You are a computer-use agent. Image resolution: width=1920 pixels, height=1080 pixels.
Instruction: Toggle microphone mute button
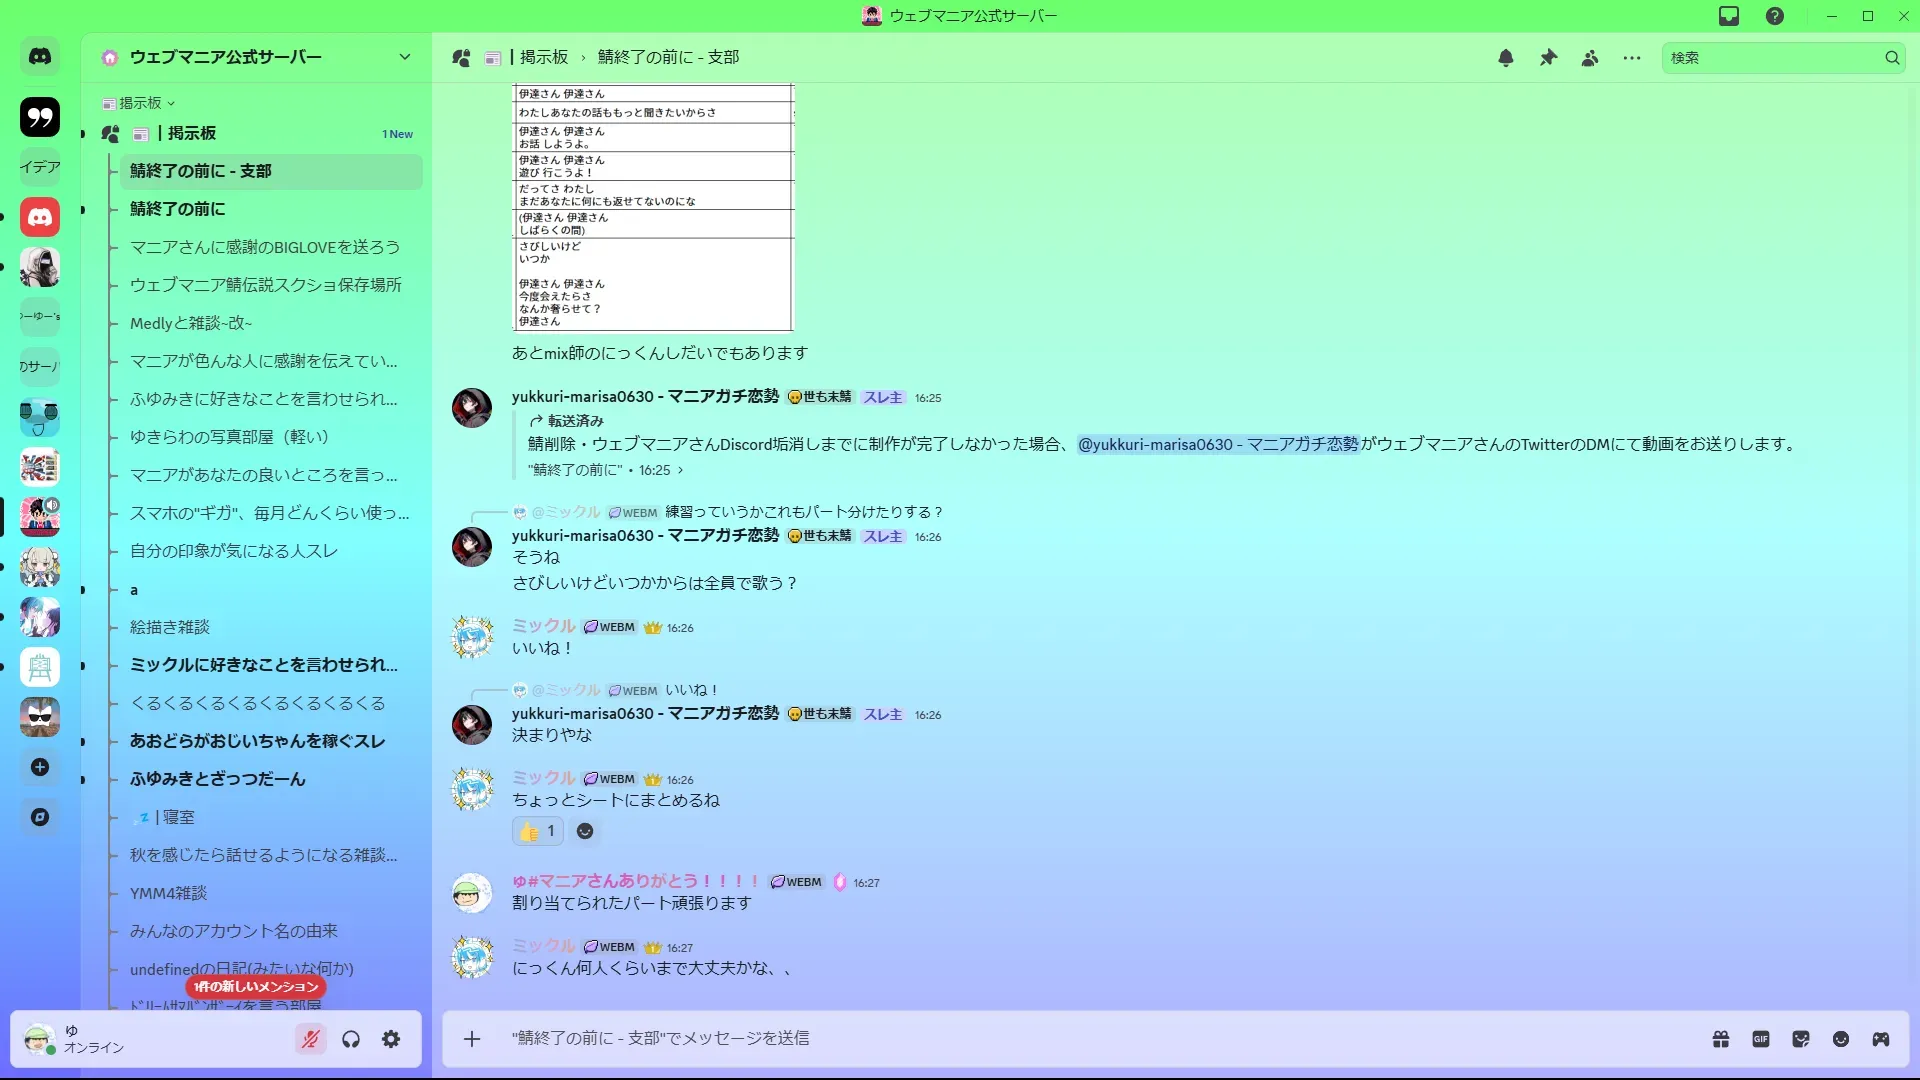click(311, 1039)
